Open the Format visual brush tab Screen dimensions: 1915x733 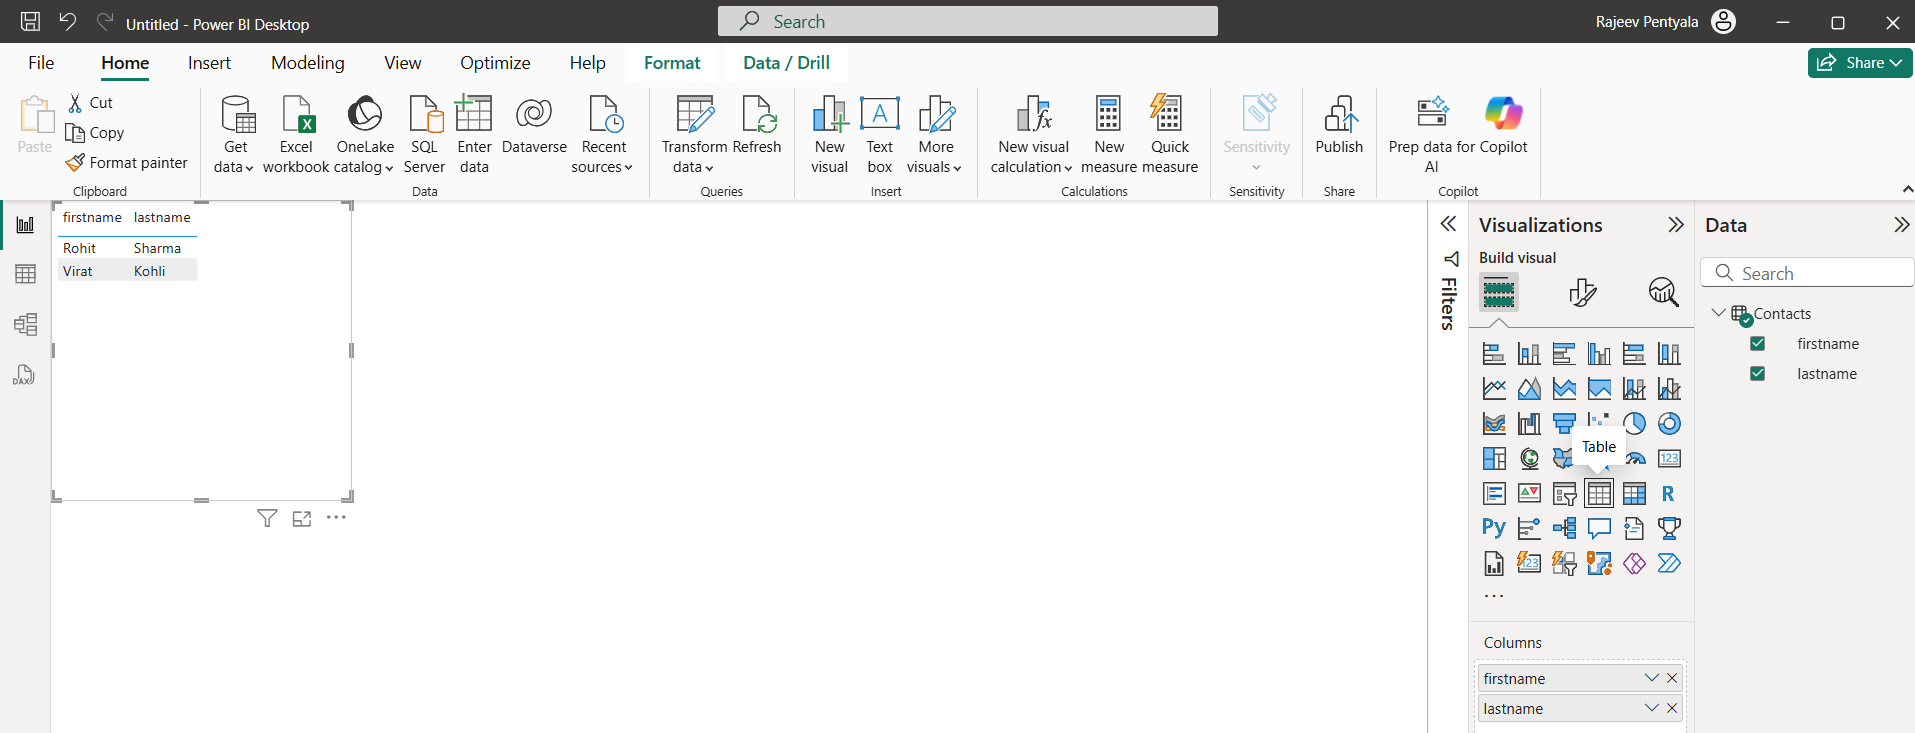[x=1582, y=292]
